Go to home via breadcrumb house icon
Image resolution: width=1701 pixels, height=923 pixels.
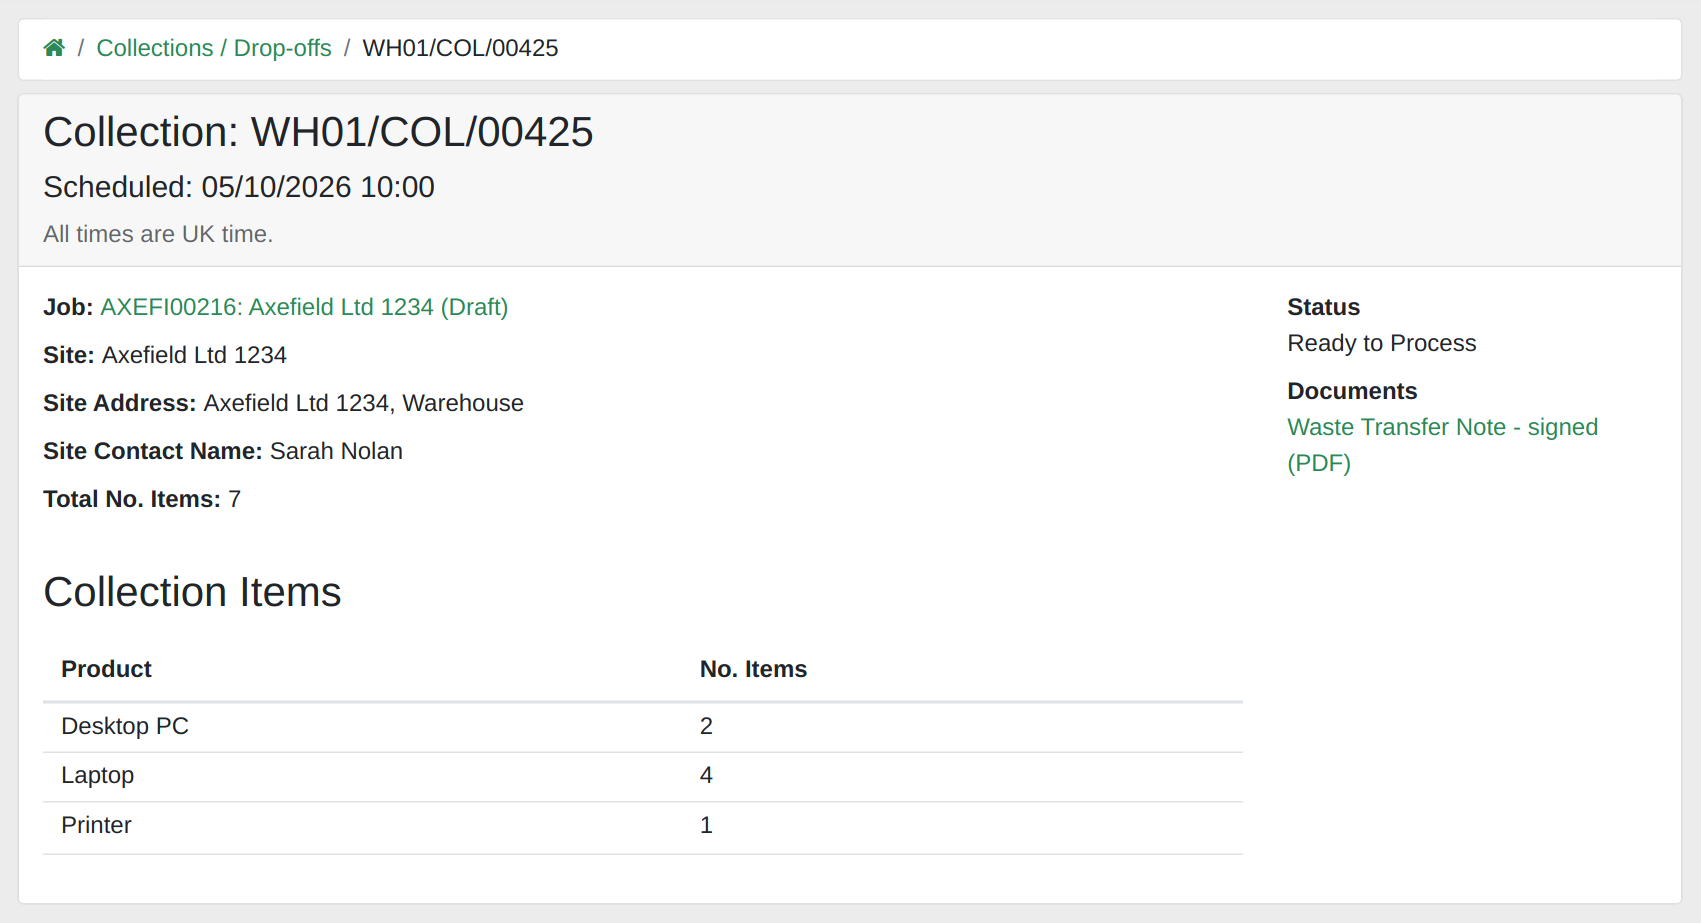point(54,48)
